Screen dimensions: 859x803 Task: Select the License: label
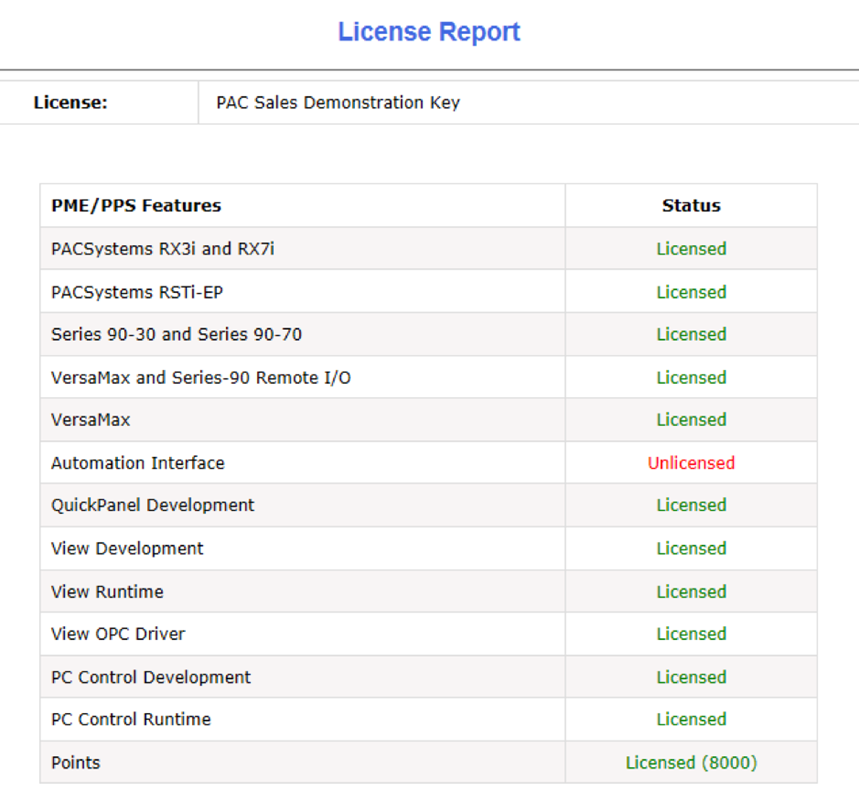click(70, 102)
